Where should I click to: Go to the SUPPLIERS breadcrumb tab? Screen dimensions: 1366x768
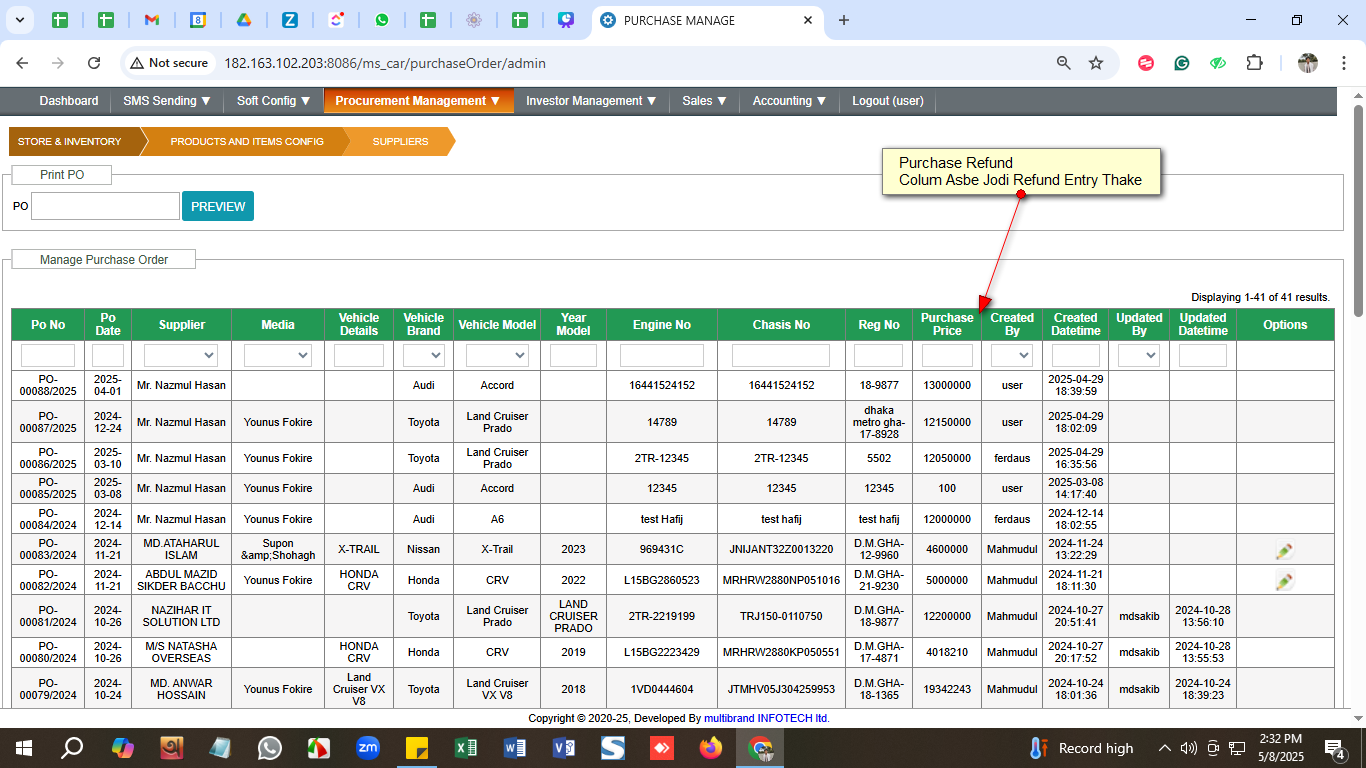point(400,142)
